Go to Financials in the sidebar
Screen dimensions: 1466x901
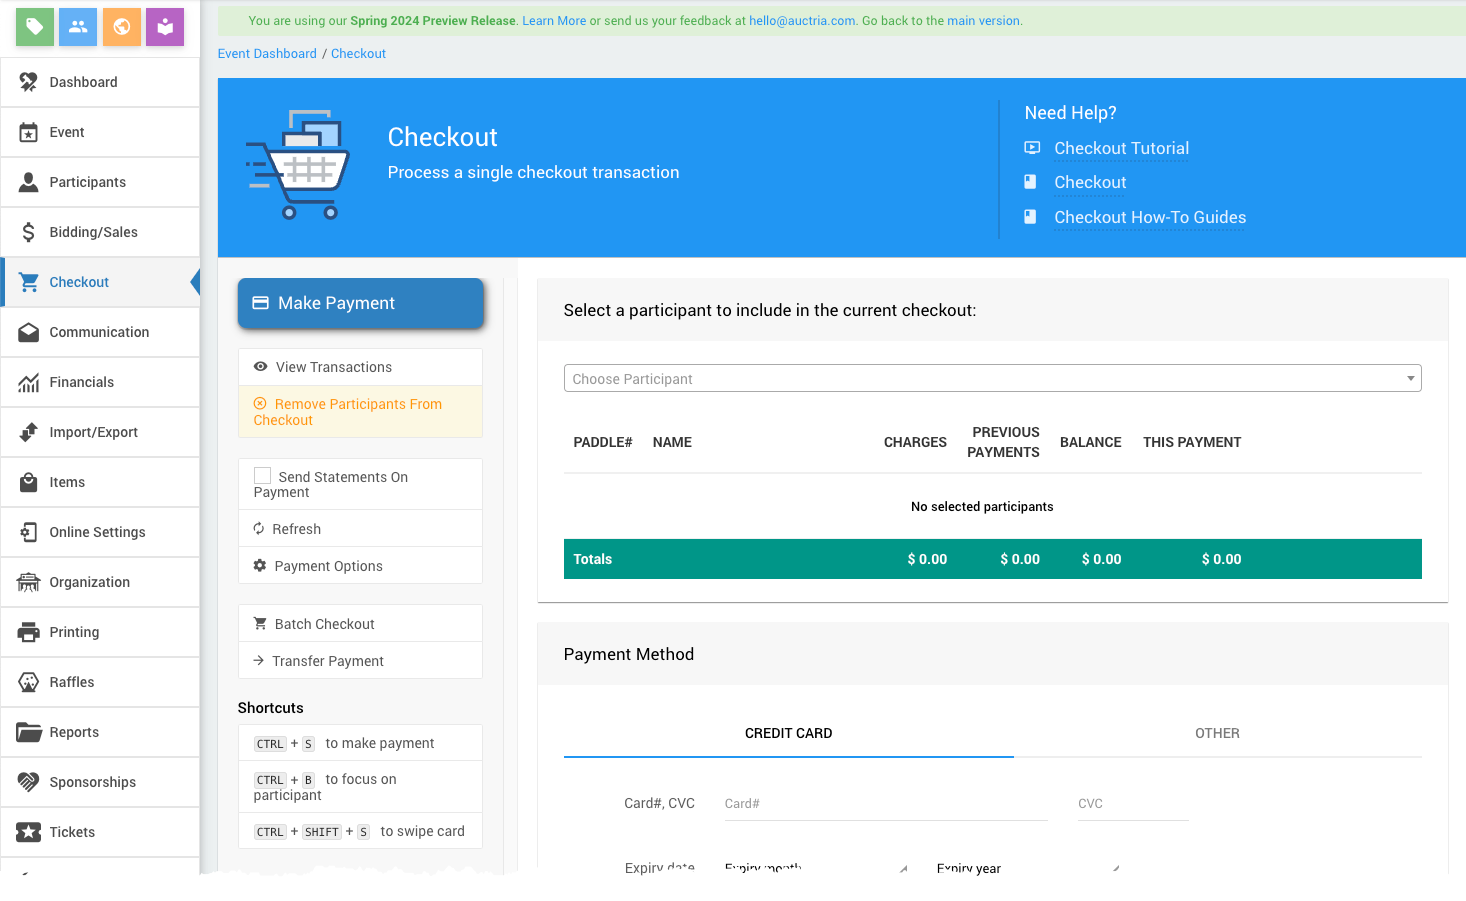(82, 382)
